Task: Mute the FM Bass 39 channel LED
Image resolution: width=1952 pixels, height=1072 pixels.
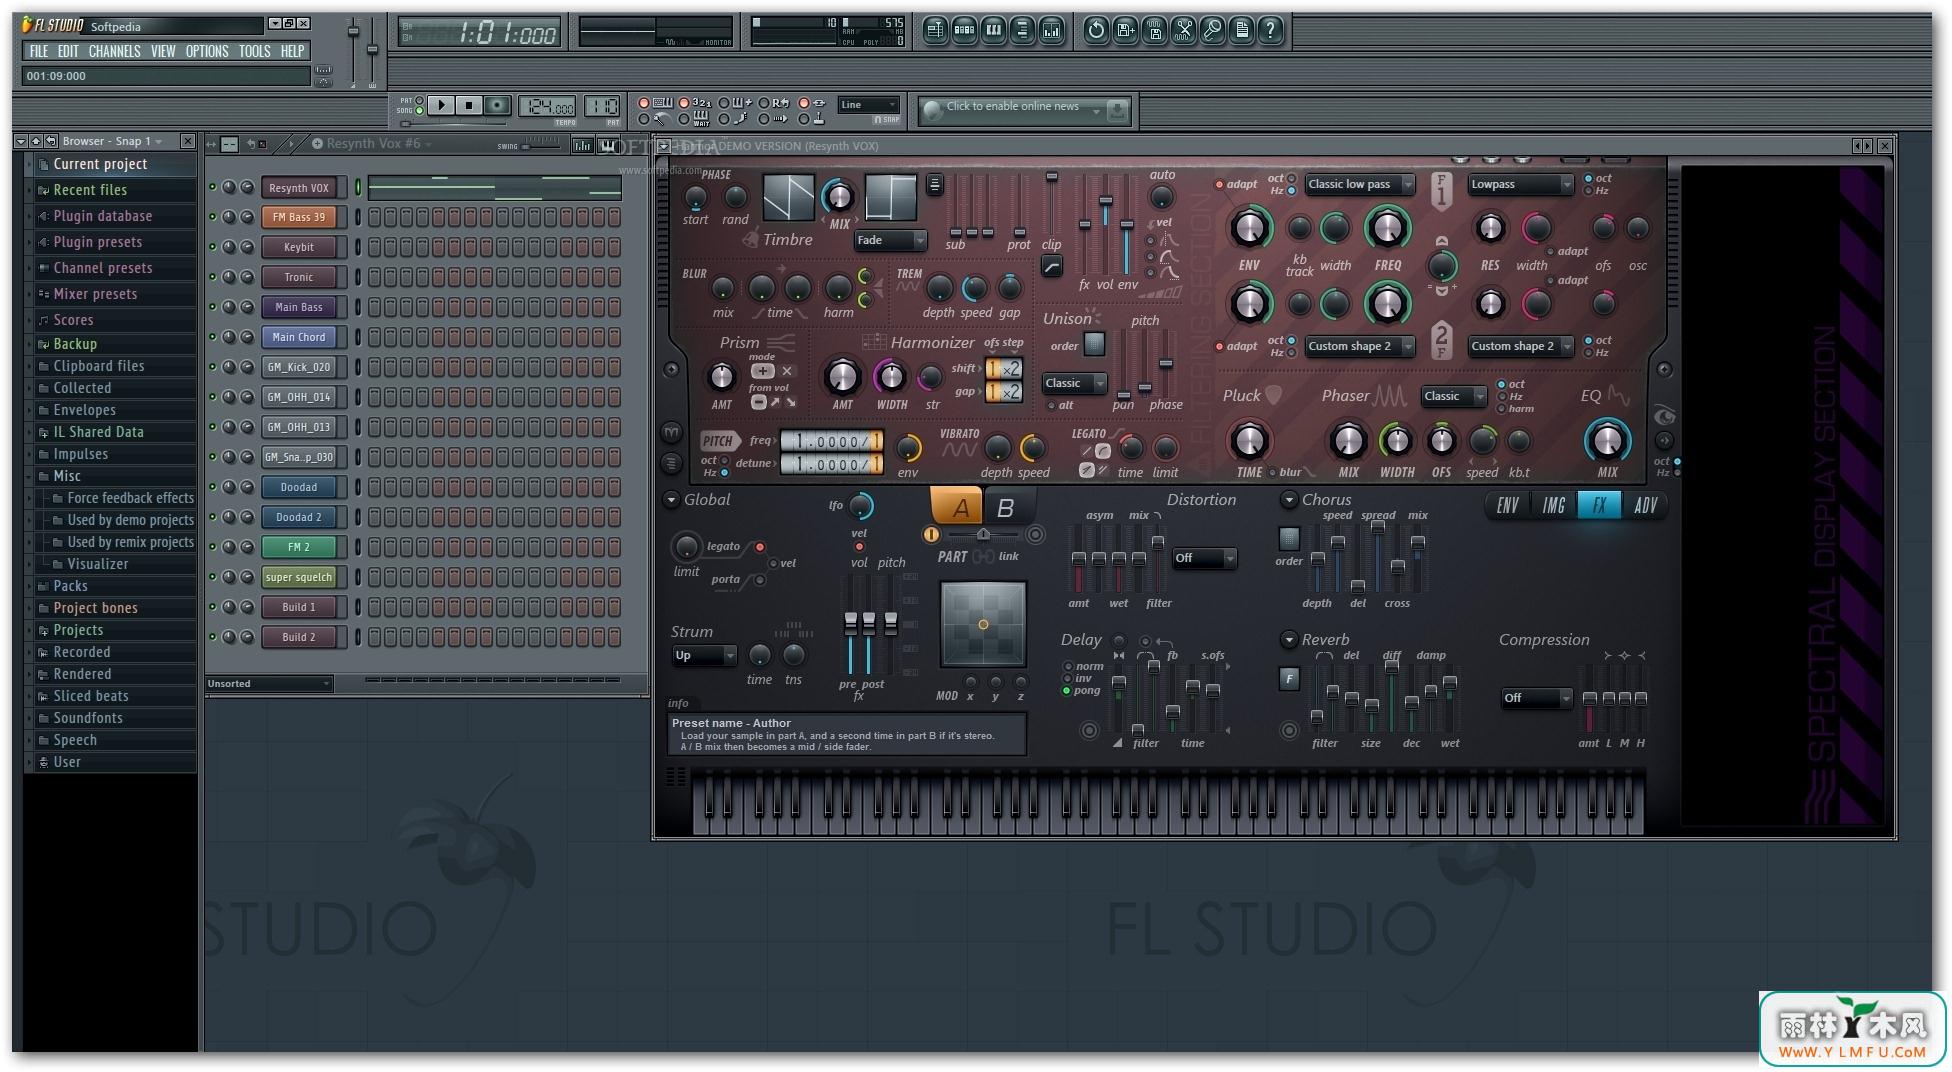Action: pos(212,216)
